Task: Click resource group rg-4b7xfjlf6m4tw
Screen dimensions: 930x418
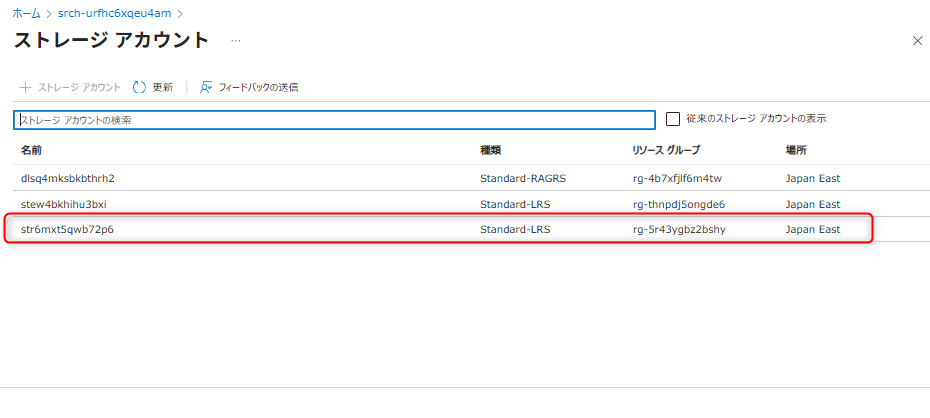Action: coord(677,178)
